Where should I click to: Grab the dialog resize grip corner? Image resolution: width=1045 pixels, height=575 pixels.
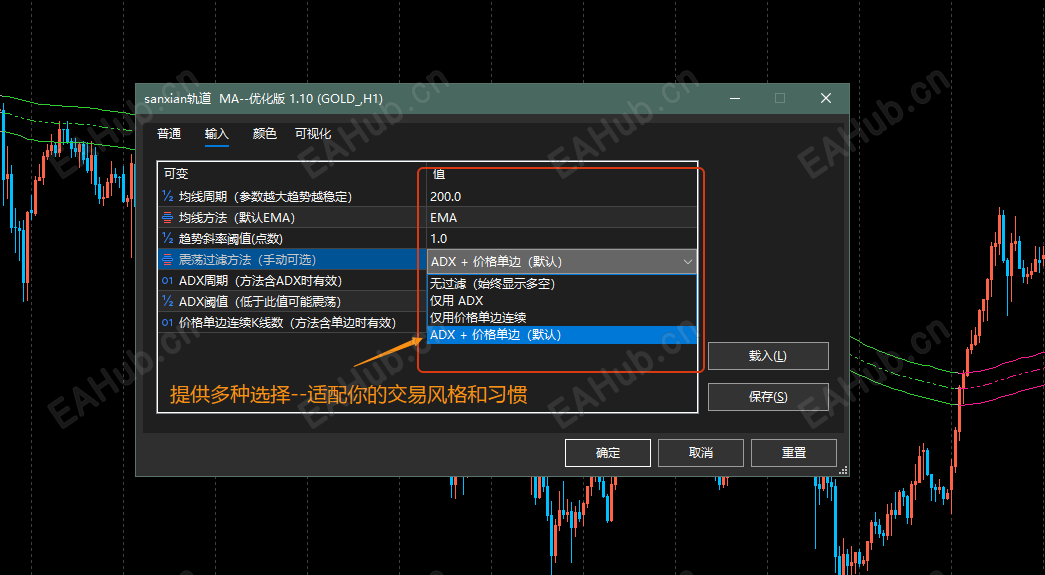843,470
